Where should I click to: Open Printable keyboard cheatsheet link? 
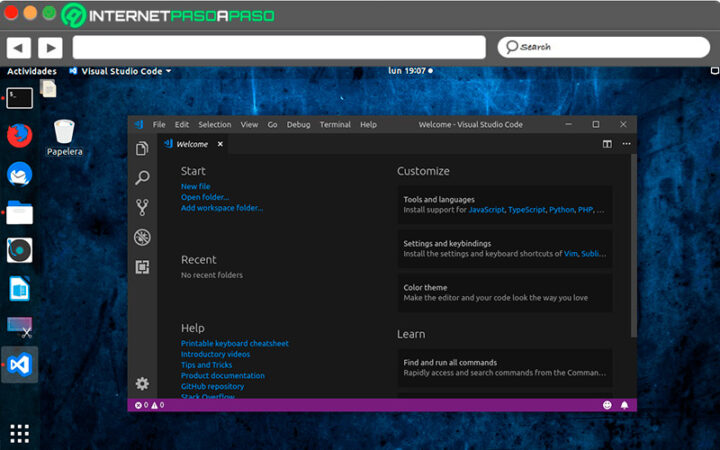click(x=234, y=343)
